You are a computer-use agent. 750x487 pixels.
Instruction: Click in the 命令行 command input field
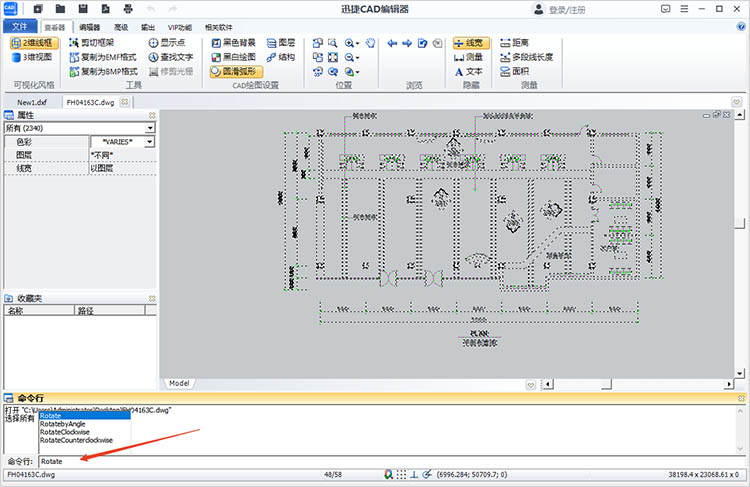click(392, 461)
